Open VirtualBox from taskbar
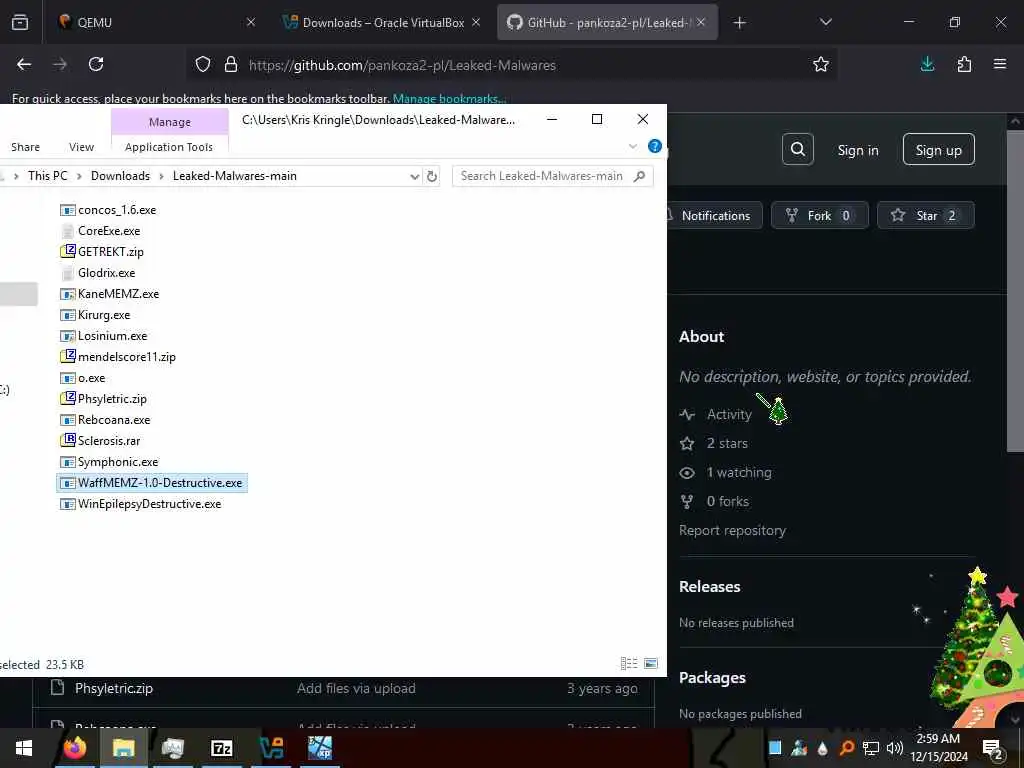Image resolution: width=1024 pixels, height=768 pixels. pos(271,748)
